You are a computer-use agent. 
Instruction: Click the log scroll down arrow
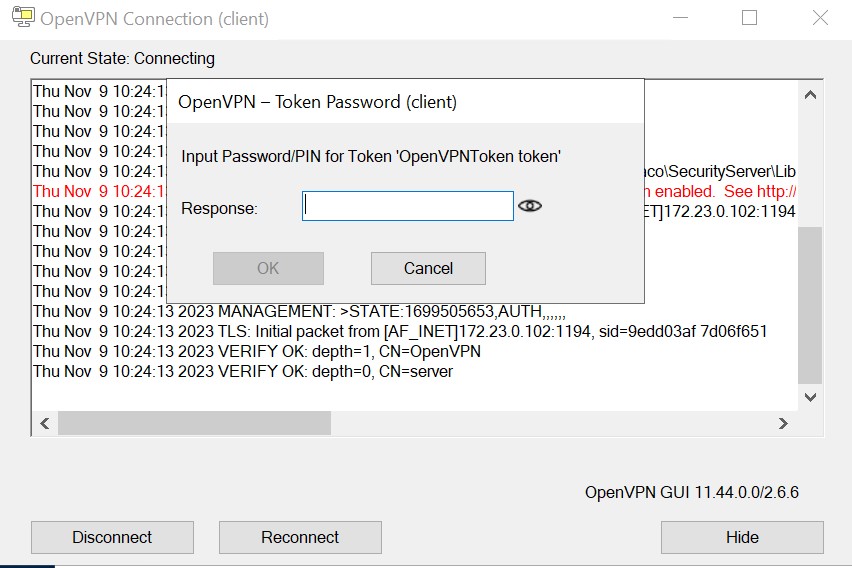click(810, 397)
